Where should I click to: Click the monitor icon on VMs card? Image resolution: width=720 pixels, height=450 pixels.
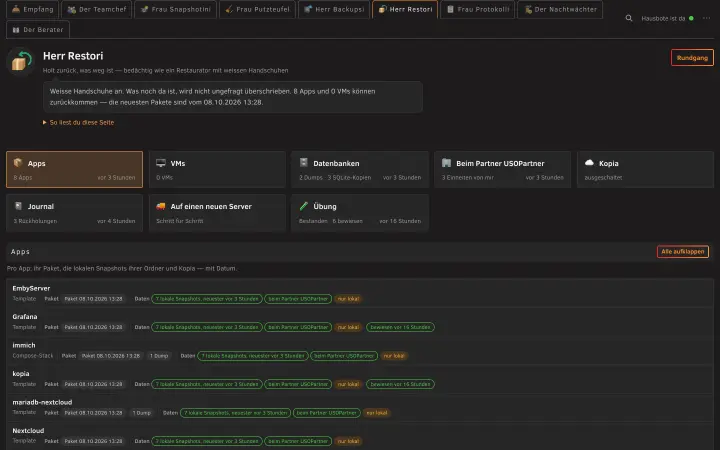(161, 163)
